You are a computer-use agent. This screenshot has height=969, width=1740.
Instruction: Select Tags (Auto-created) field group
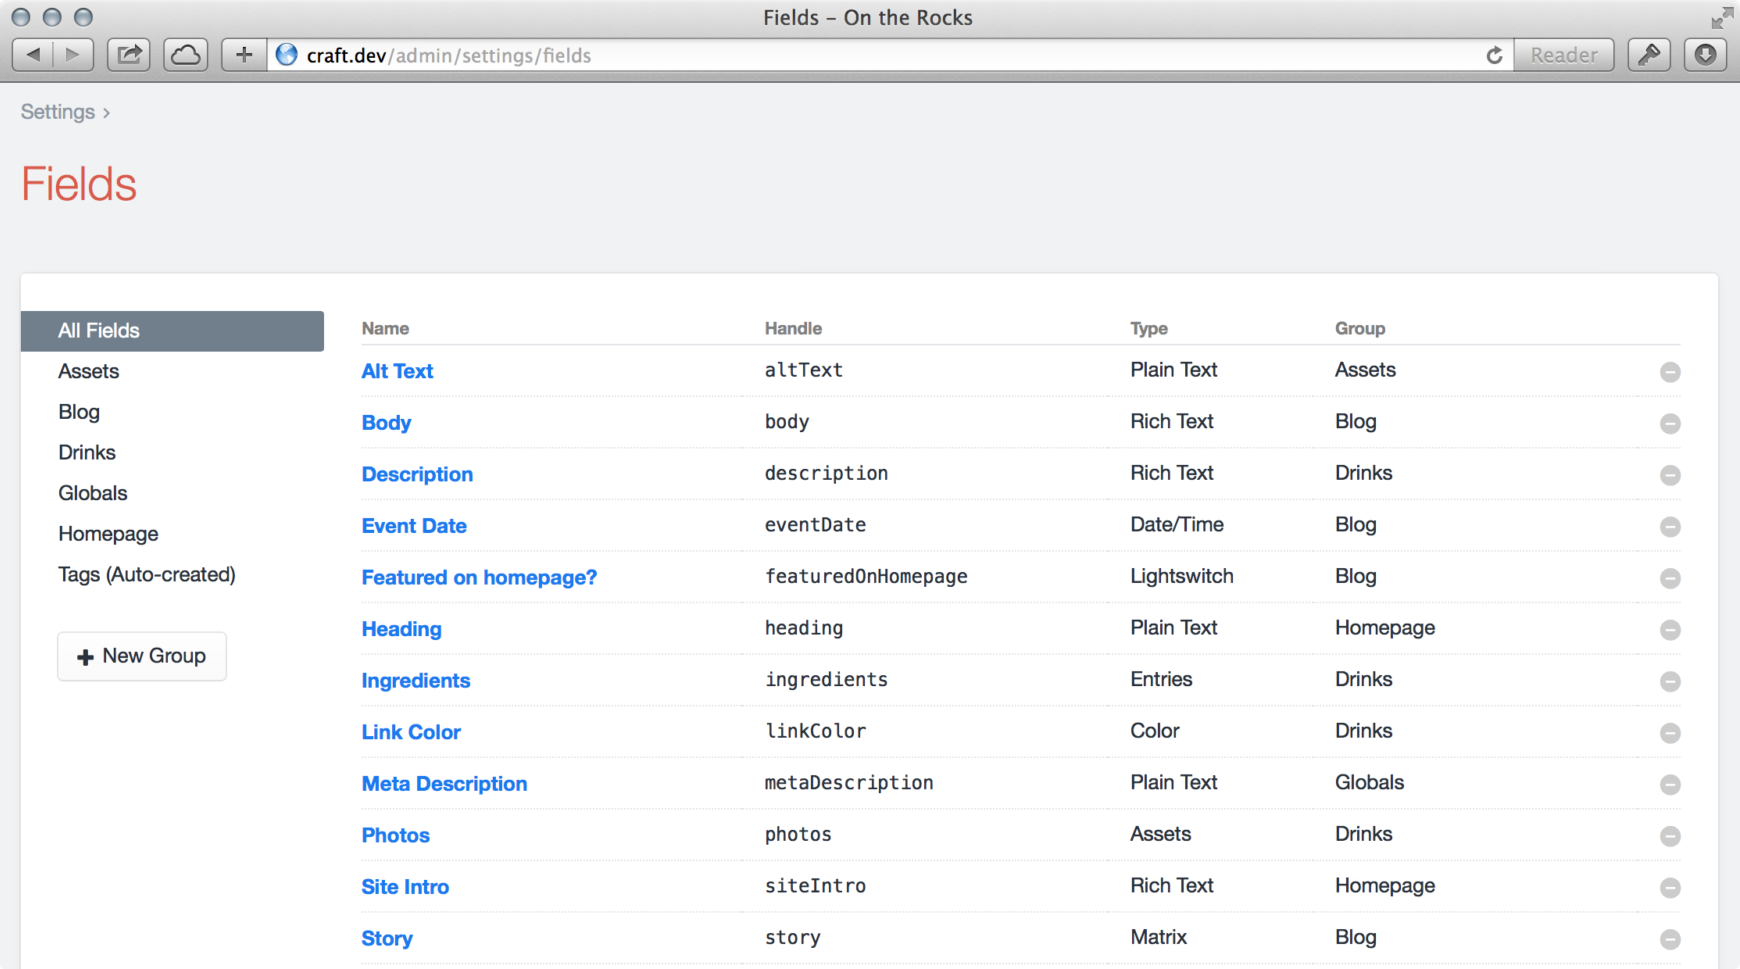coord(147,575)
